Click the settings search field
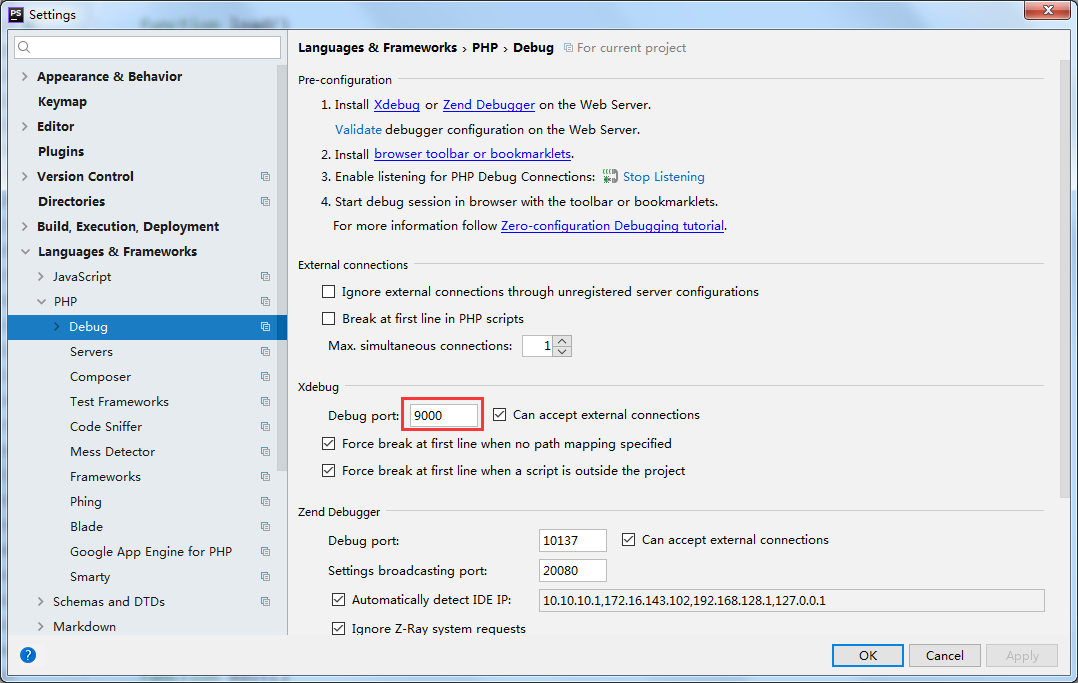Image resolution: width=1078 pixels, height=683 pixels. click(x=148, y=47)
